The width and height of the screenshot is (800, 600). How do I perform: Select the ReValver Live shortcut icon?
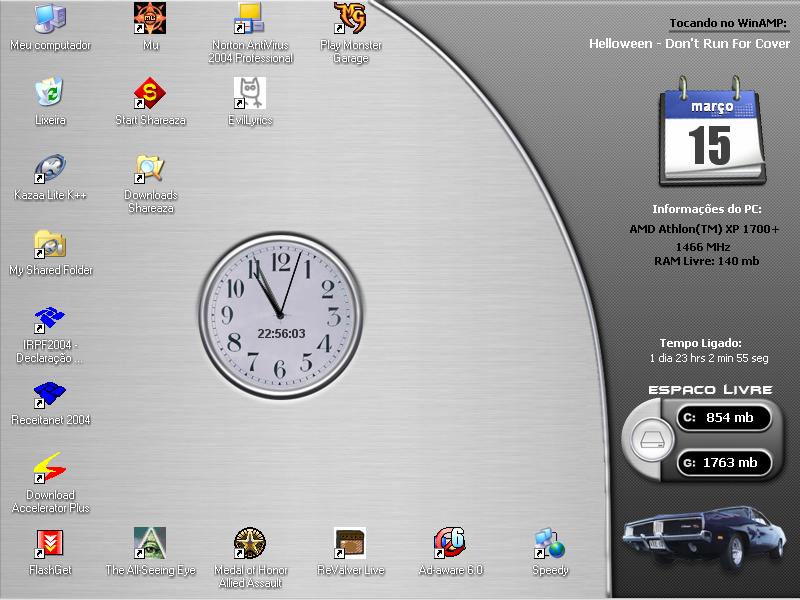pyautogui.click(x=351, y=543)
